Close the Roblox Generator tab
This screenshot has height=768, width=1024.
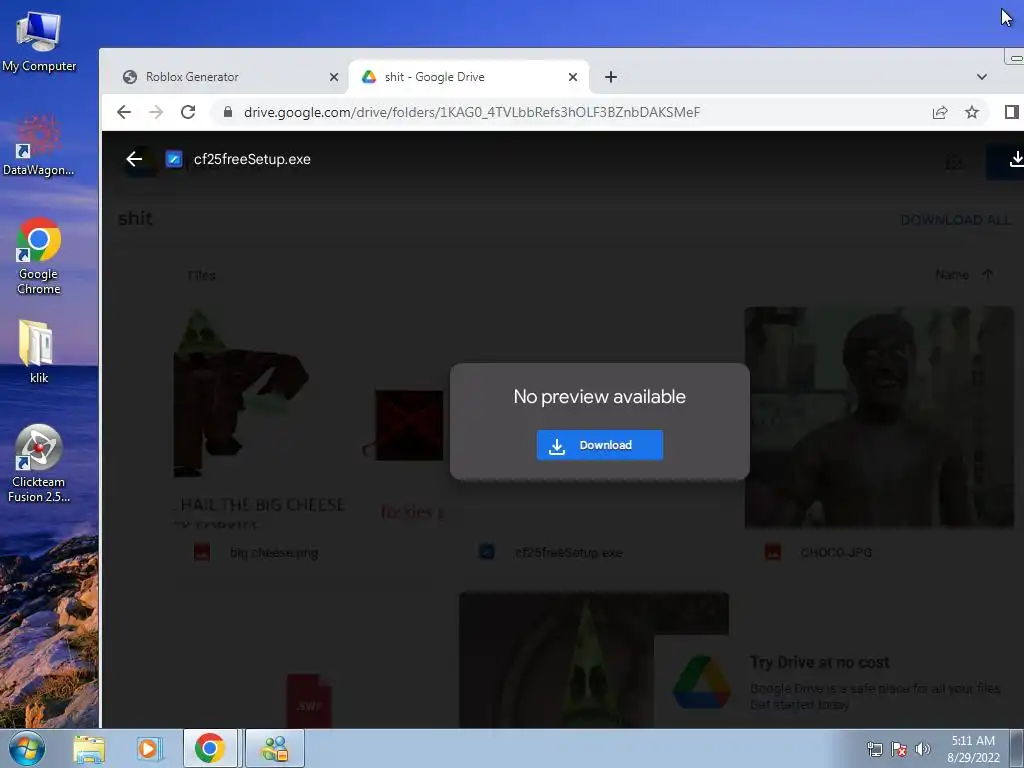pyautogui.click(x=334, y=77)
